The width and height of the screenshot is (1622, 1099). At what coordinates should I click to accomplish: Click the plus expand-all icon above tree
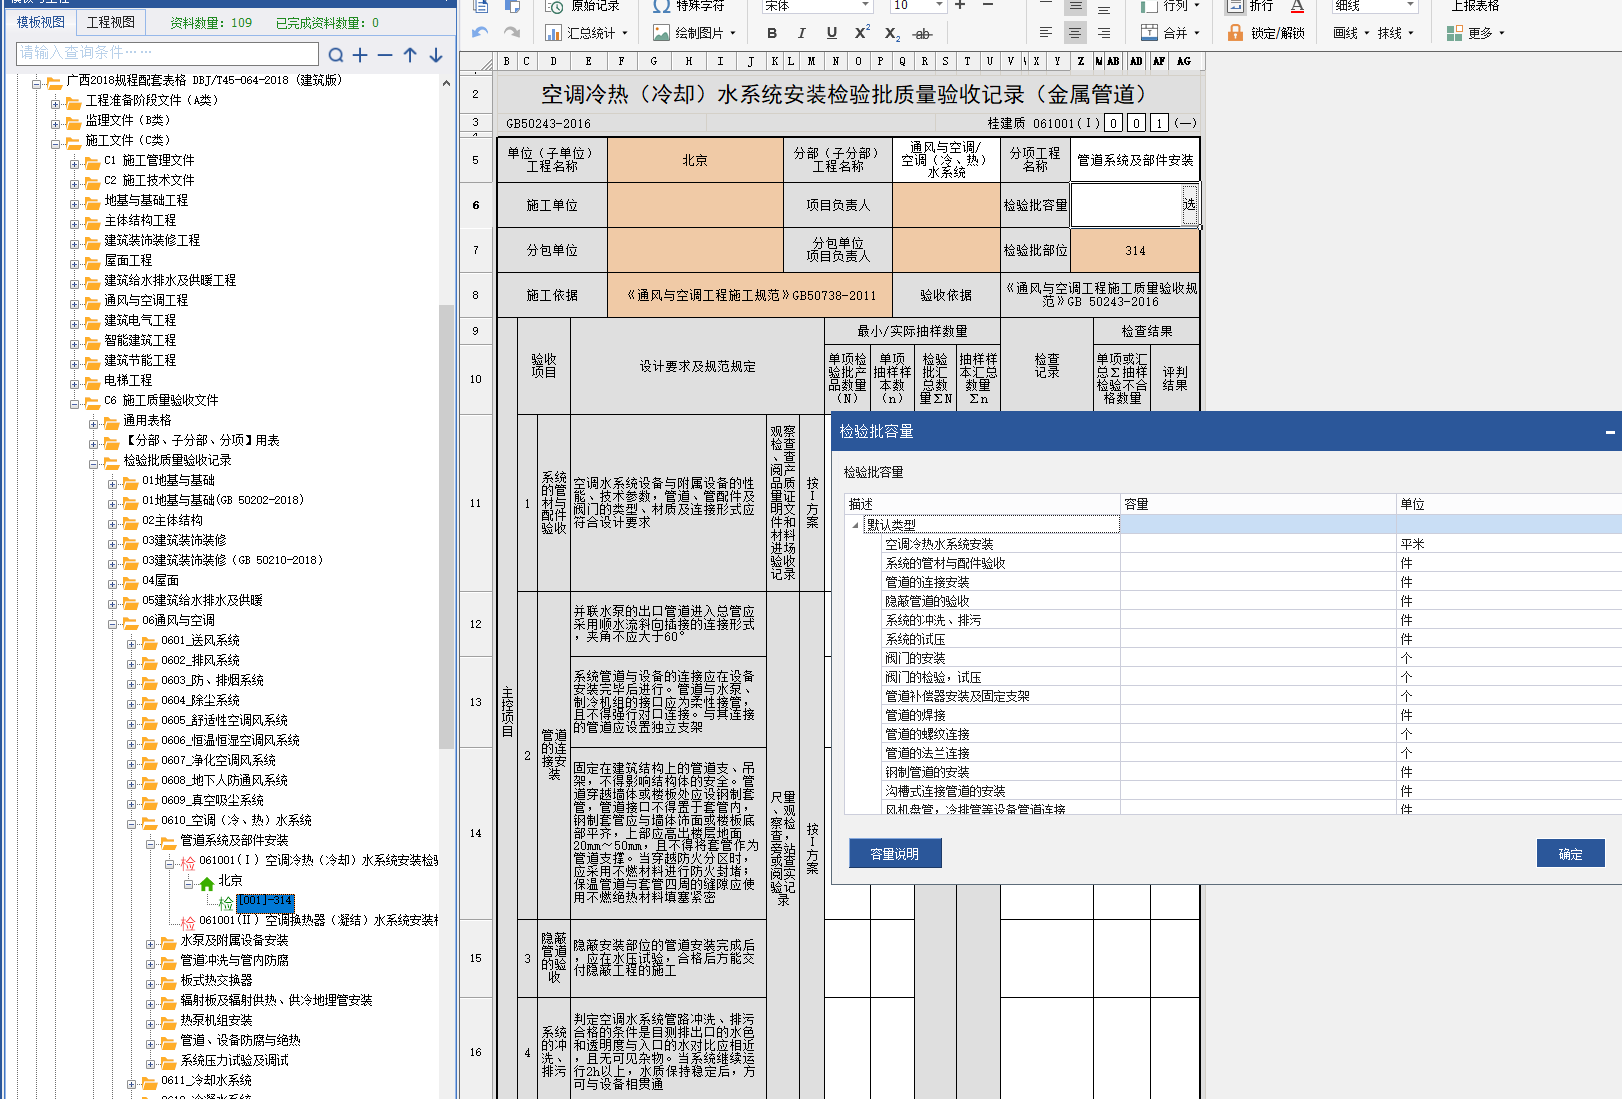click(x=360, y=55)
